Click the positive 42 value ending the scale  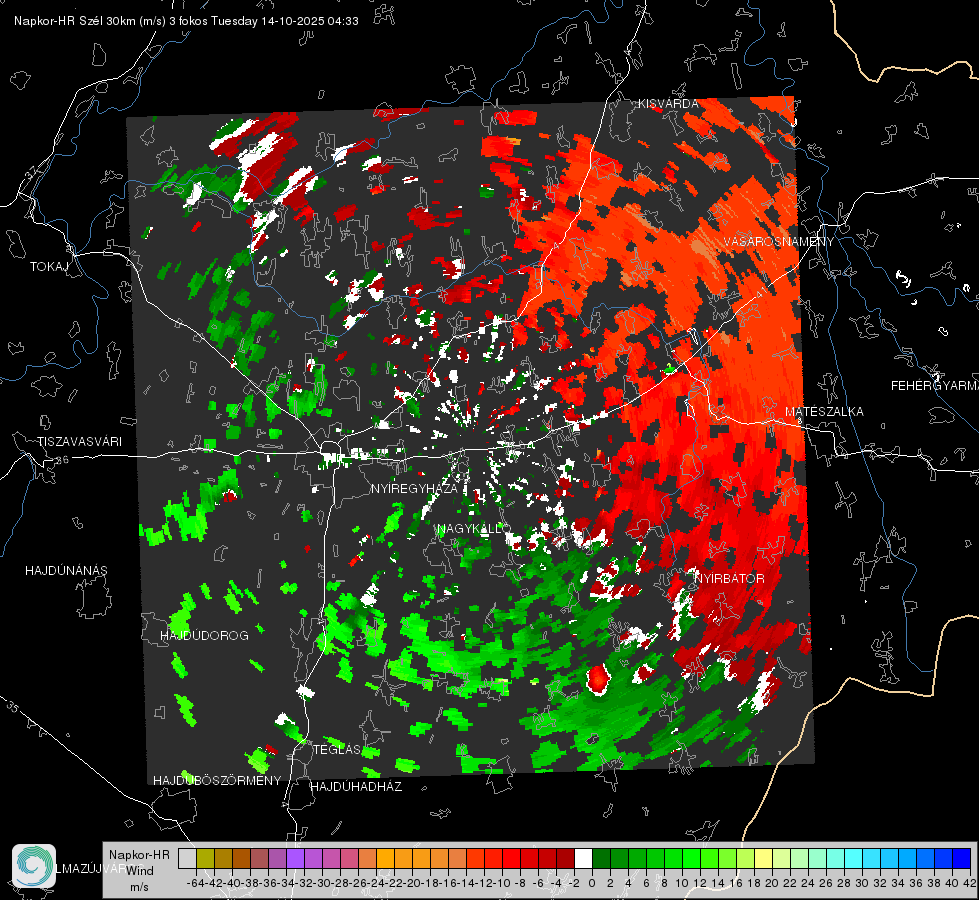[969, 883]
